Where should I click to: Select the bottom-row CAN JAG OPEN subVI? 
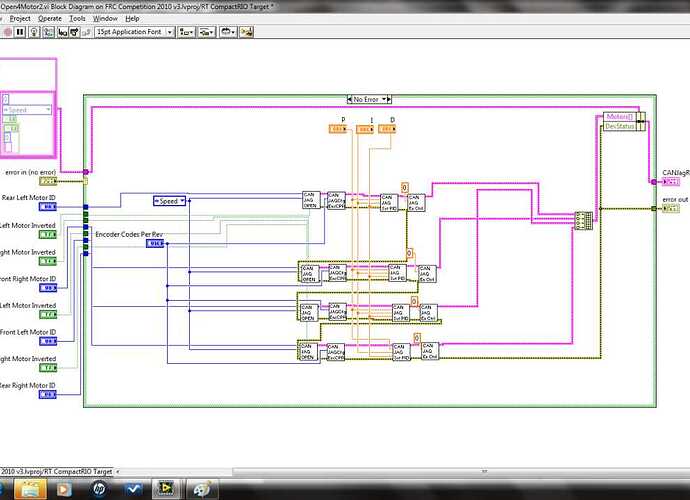pyautogui.click(x=307, y=352)
